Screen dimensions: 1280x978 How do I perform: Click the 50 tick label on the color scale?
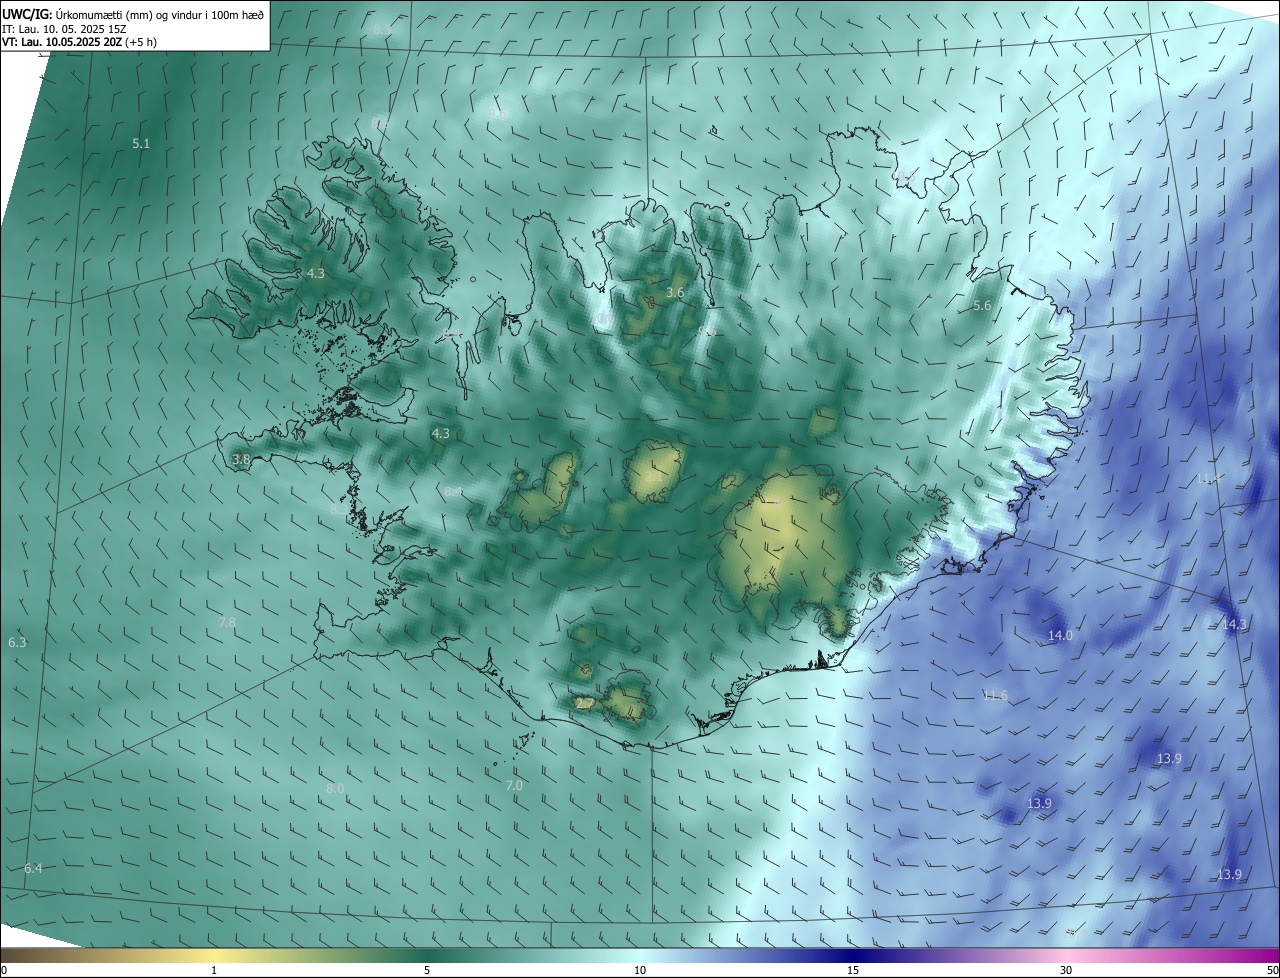point(1272,970)
